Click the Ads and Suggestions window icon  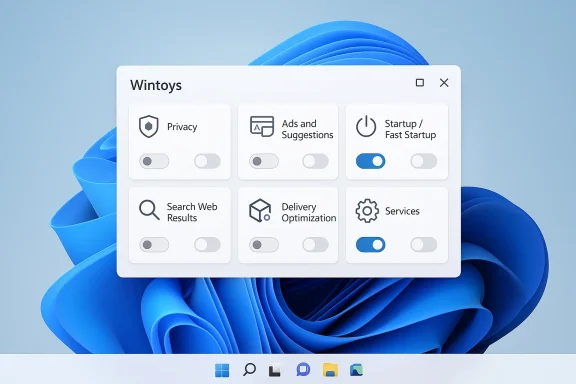tap(262, 126)
